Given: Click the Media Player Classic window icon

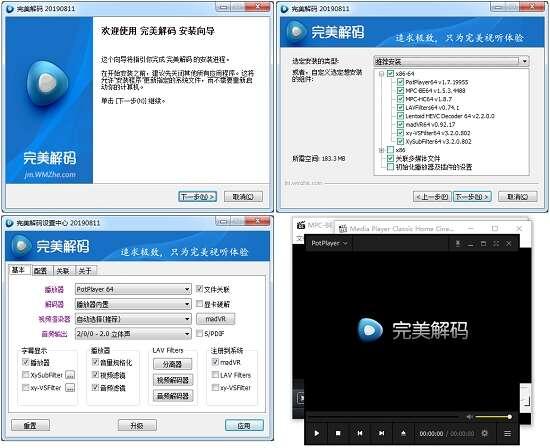Looking at the screenshot, I should pos(343,229).
